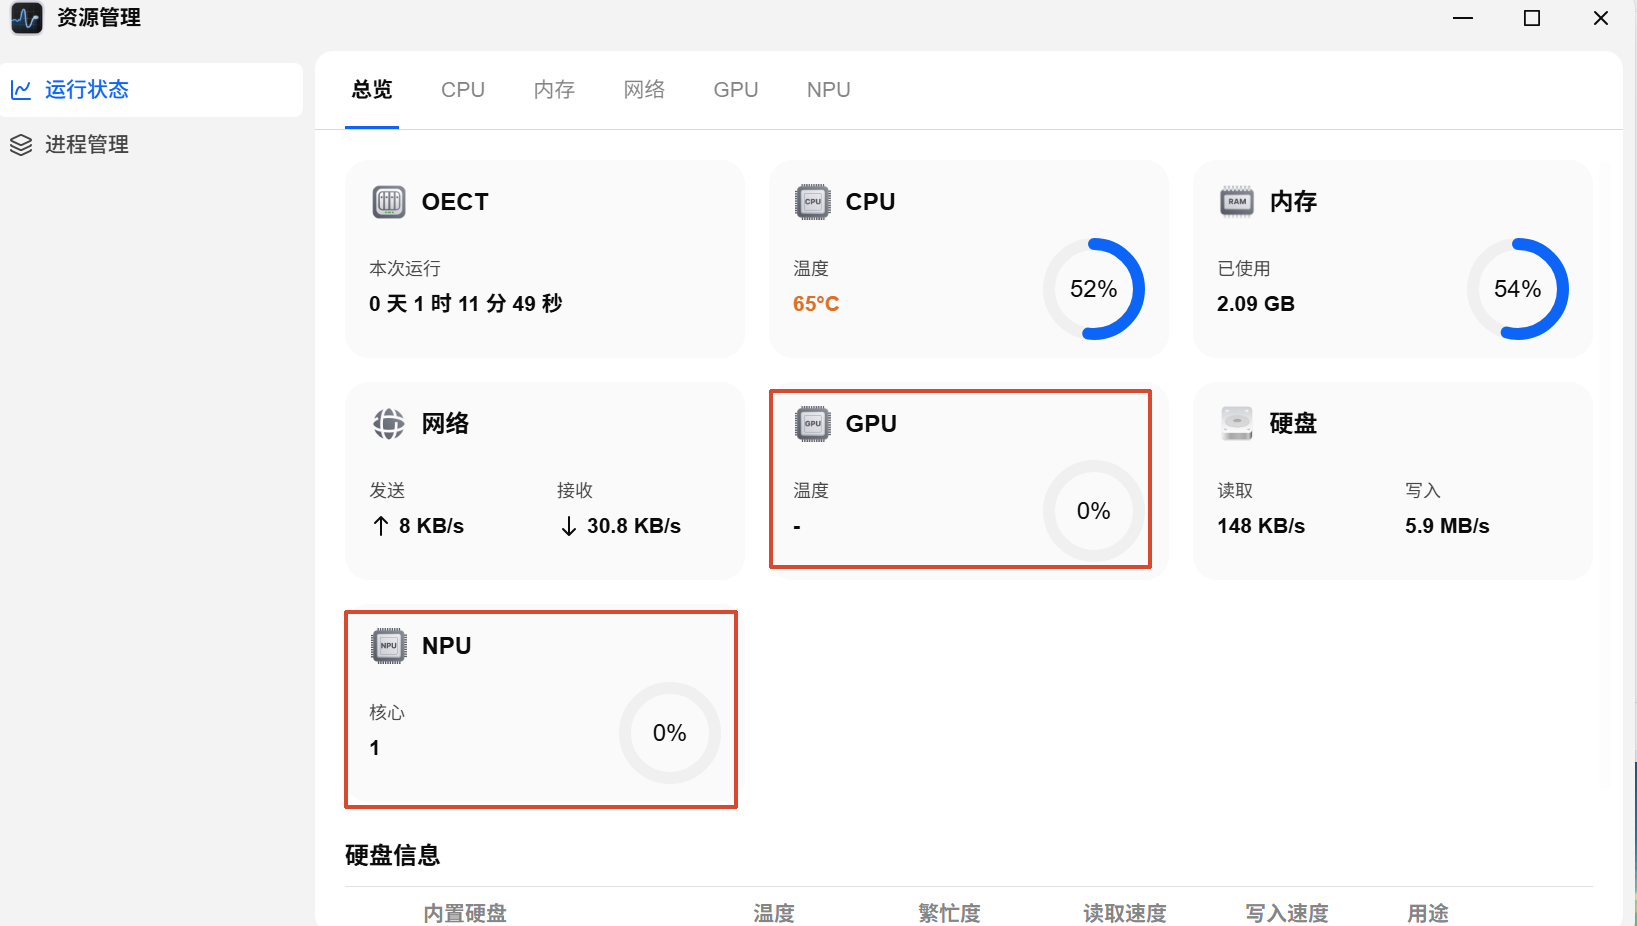Click the RAM memory icon
The height and width of the screenshot is (926, 1637).
(x=1237, y=202)
